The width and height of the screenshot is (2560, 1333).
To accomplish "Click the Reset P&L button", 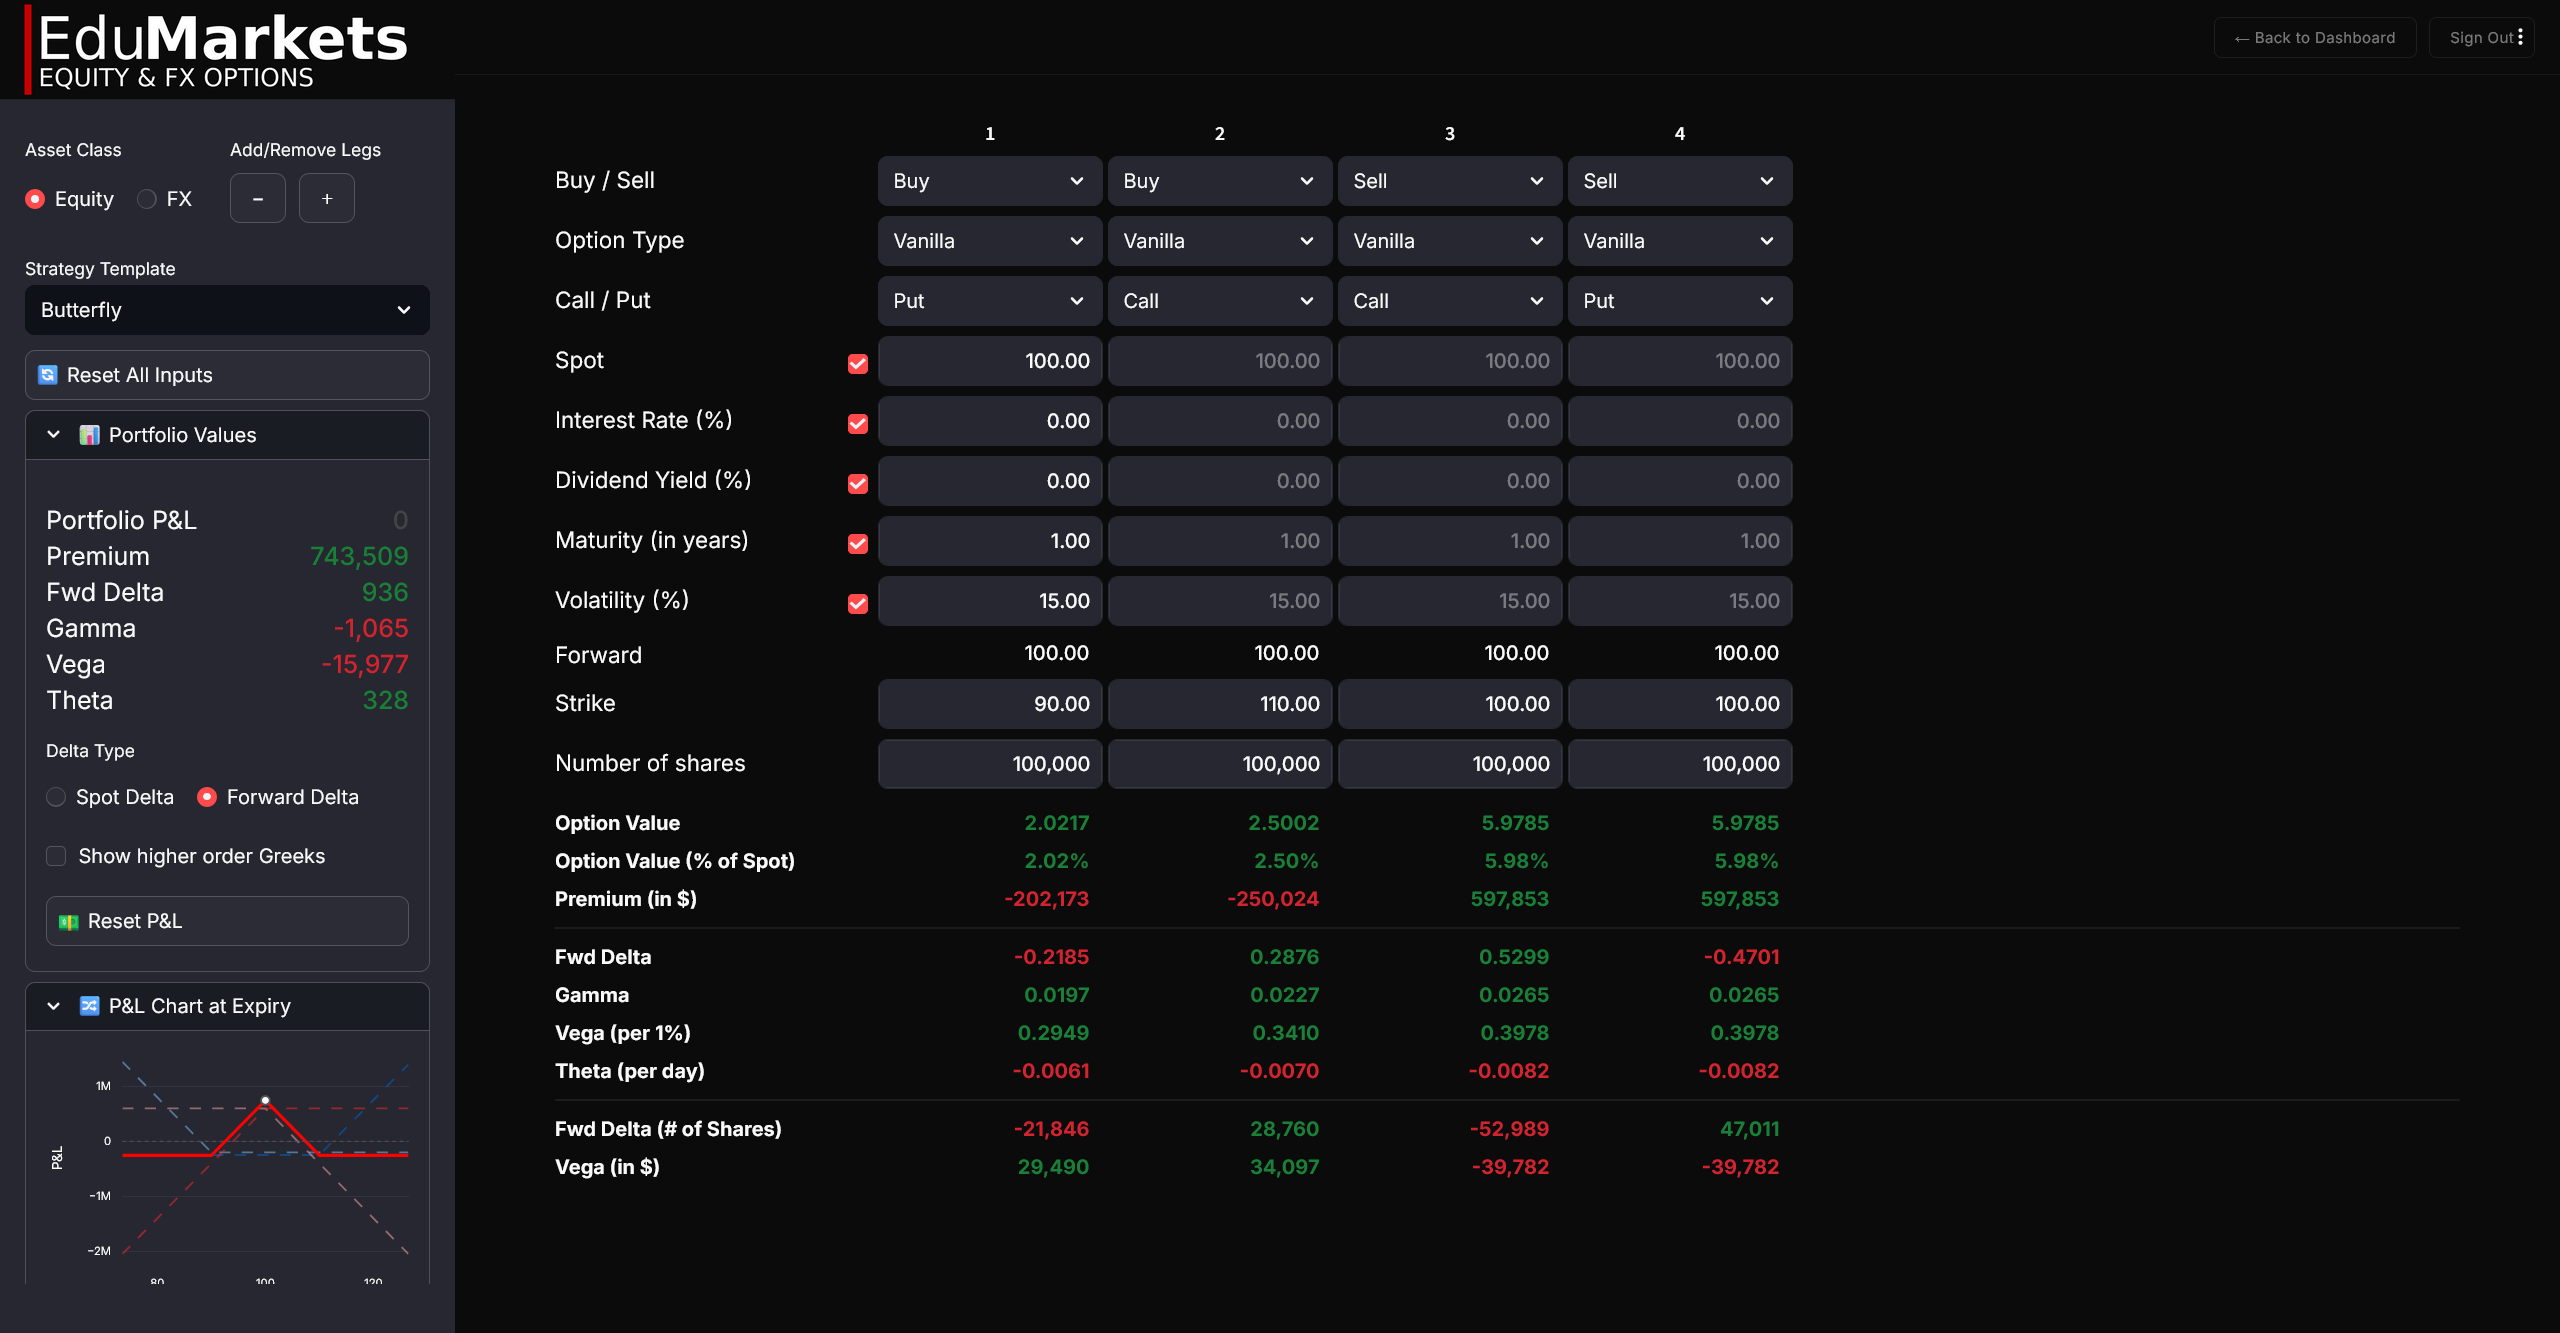I will (x=226, y=921).
